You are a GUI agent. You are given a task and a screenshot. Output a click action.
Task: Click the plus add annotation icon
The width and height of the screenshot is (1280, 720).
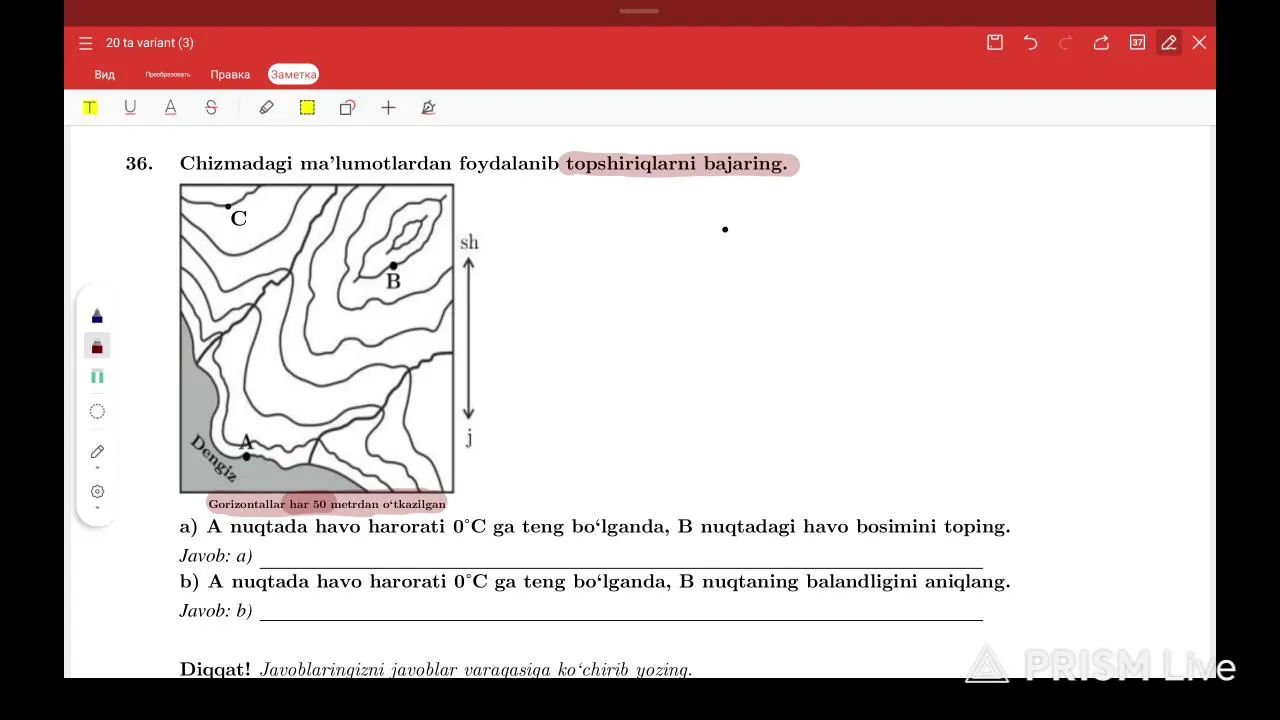click(388, 107)
